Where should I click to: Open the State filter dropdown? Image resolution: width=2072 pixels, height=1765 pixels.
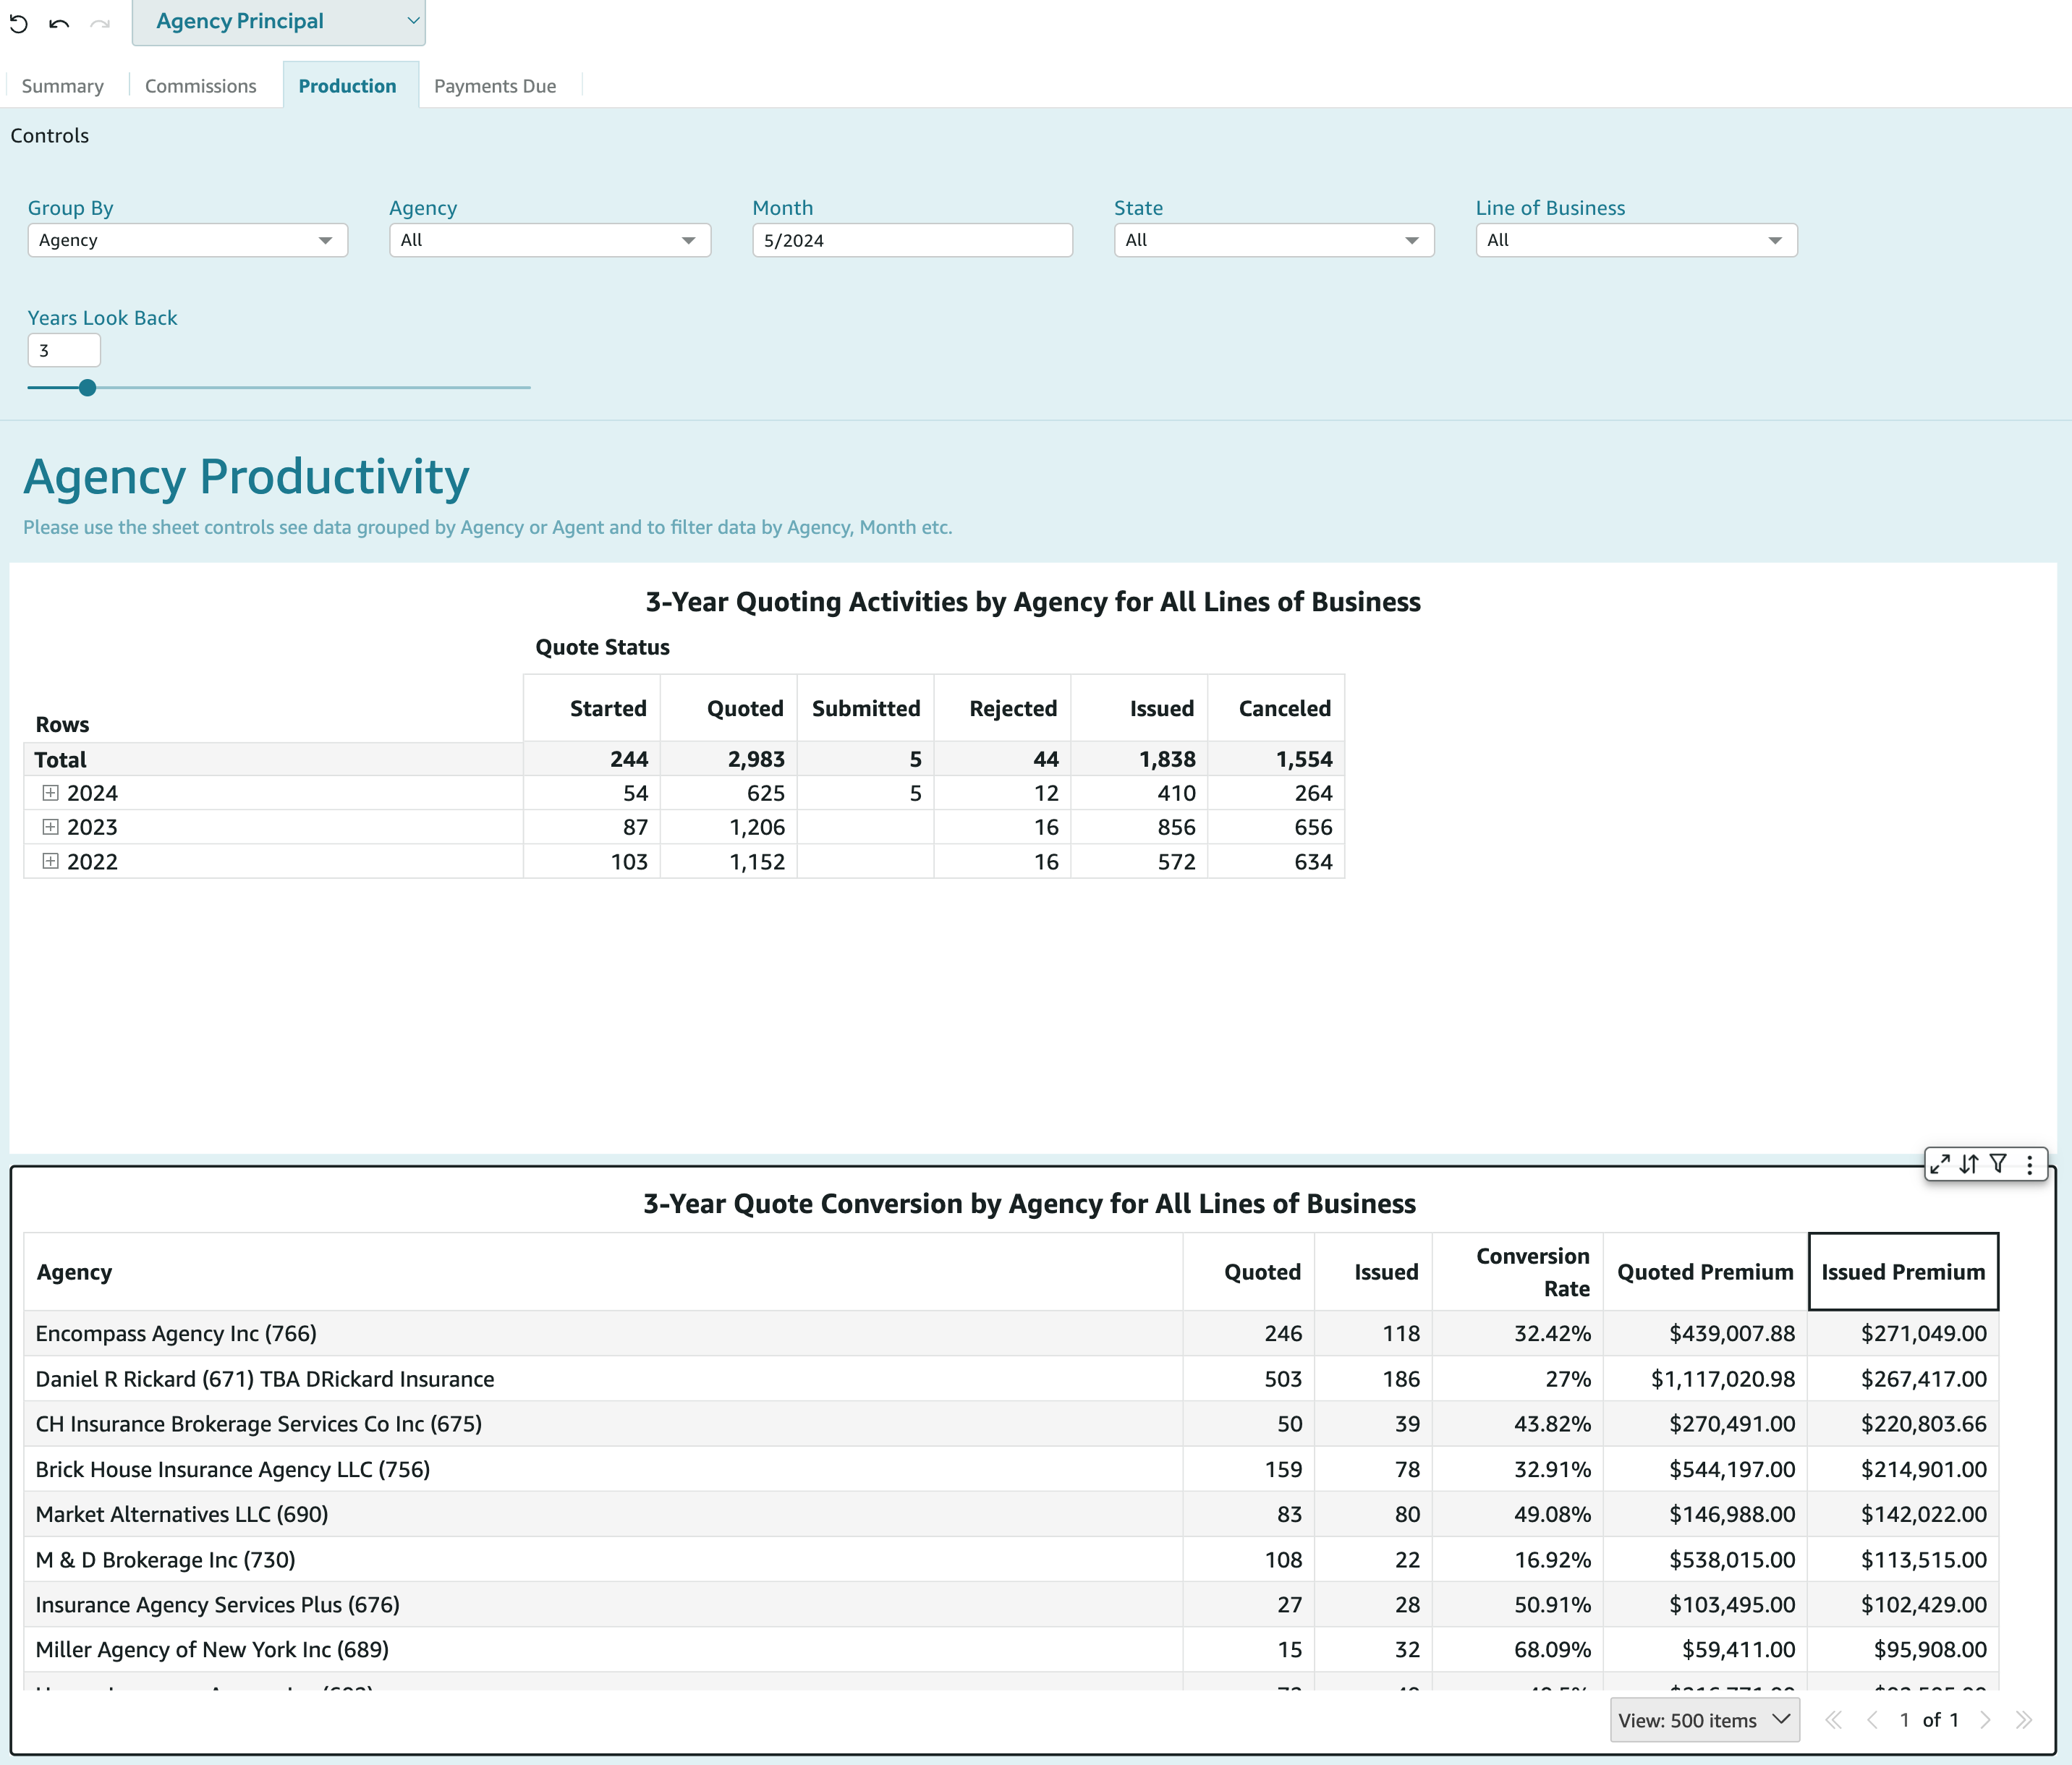coord(1273,240)
